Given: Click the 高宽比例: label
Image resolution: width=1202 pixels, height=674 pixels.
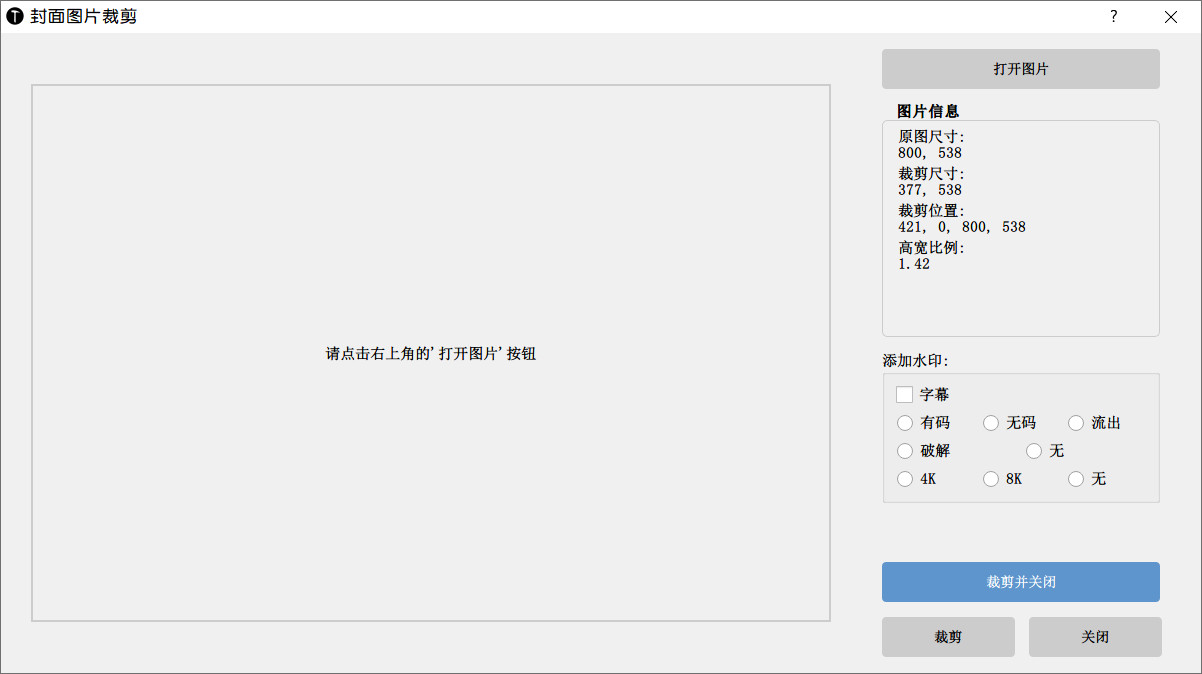Looking at the screenshot, I should coord(931,248).
